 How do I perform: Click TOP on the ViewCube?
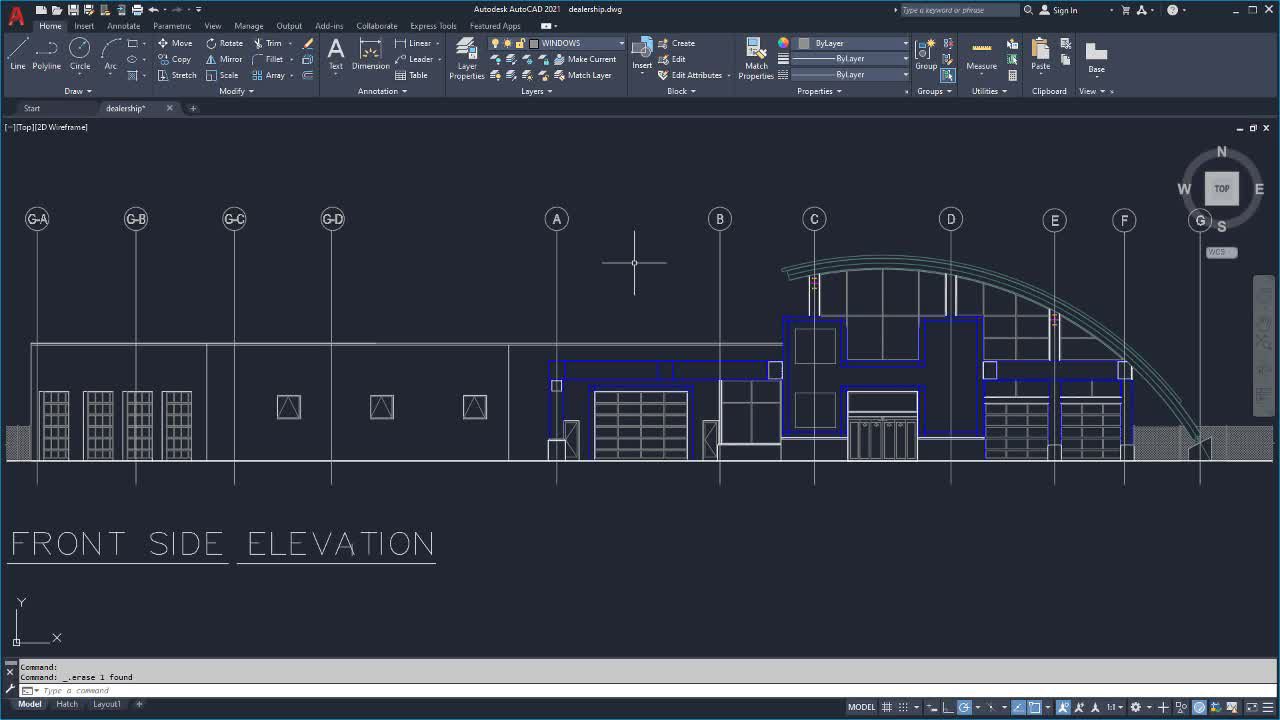point(1221,188)
